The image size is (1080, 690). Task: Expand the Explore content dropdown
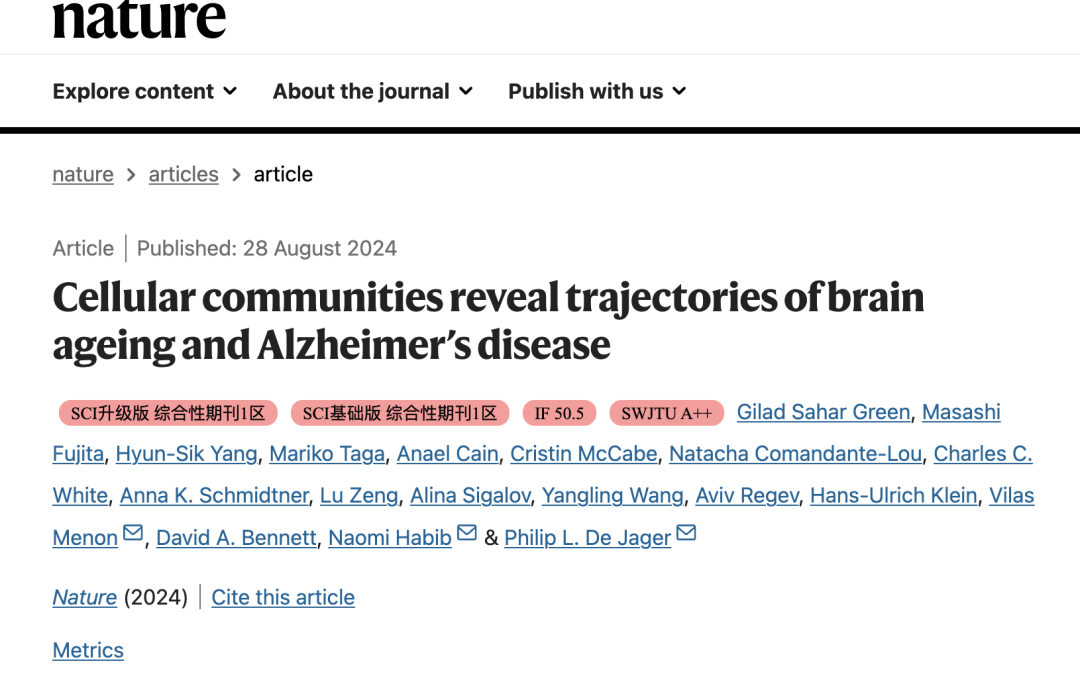145,91
